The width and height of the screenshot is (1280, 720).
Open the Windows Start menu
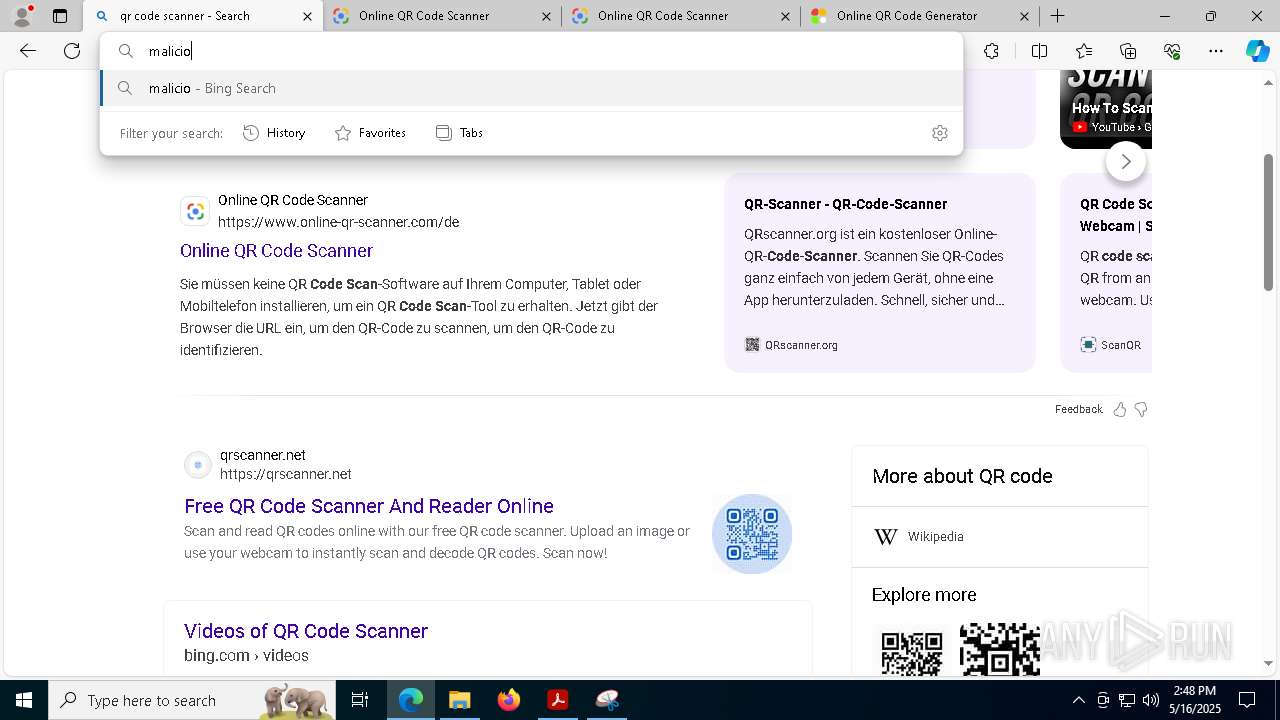click(24, 700)
